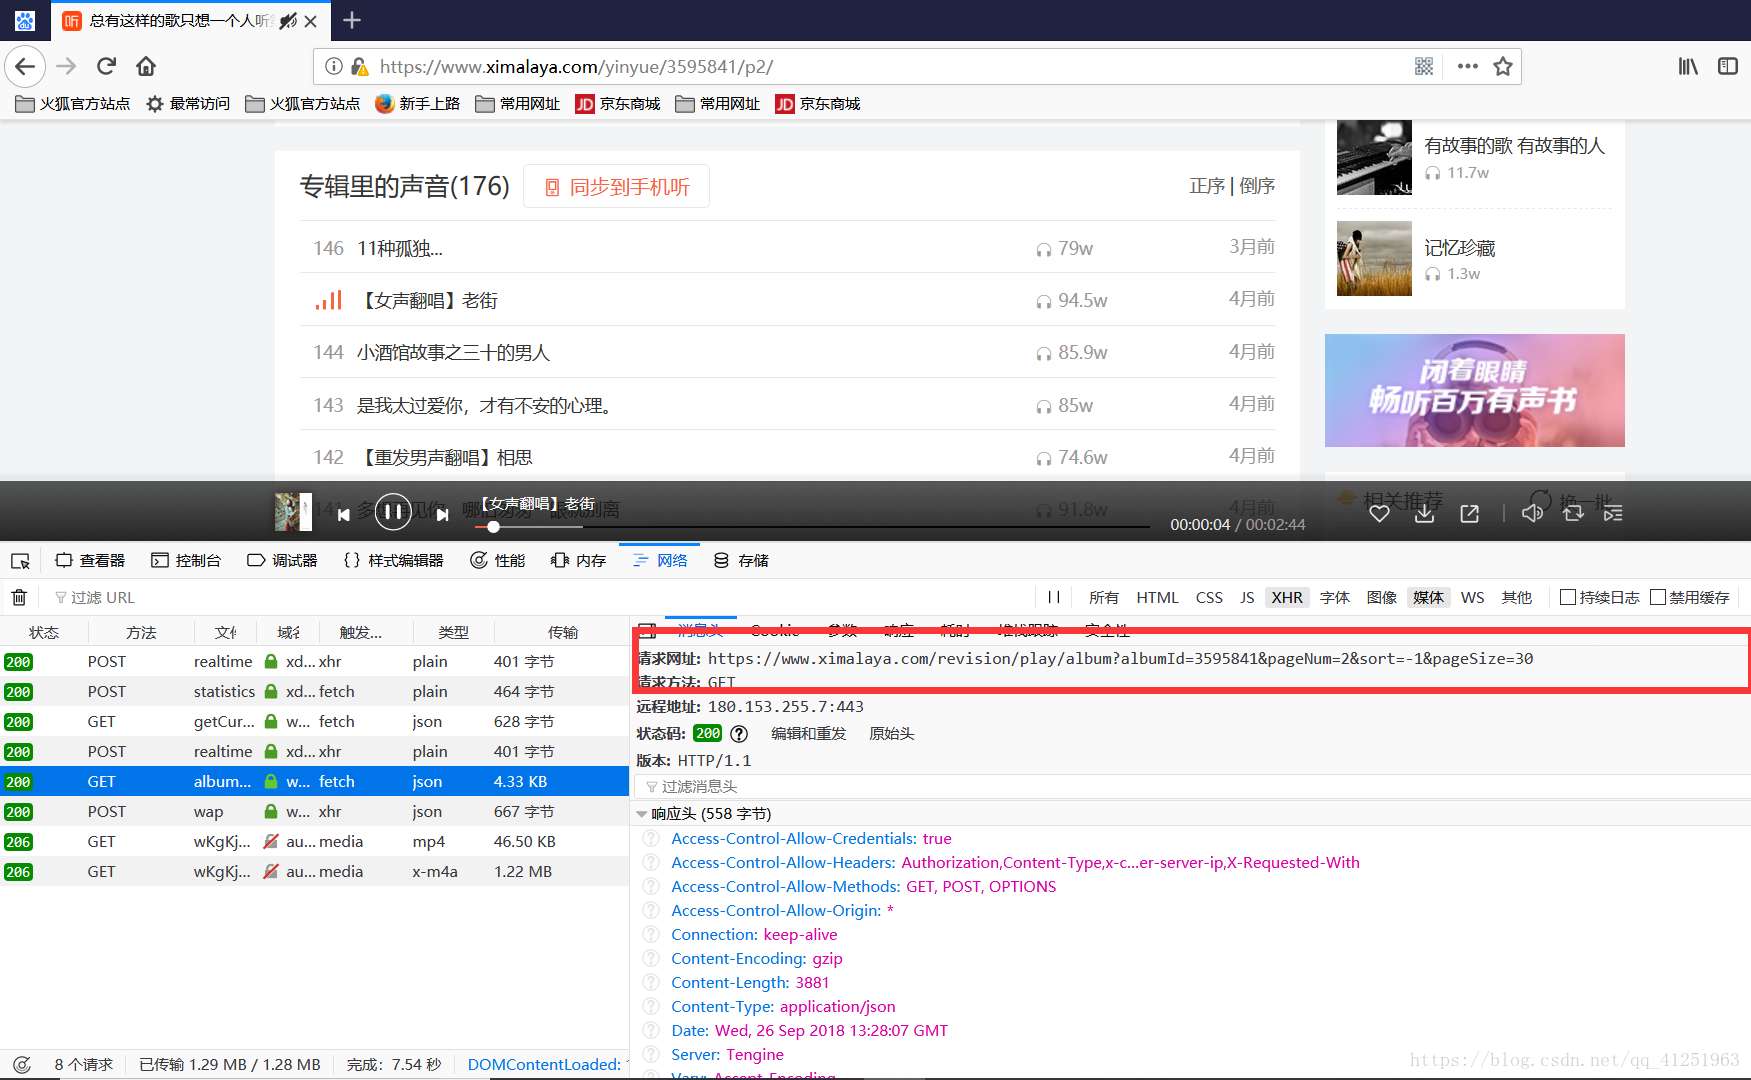Open the Firefox library icon
Viewport: 1751px width, 1080px height.
click(1688, 66)
